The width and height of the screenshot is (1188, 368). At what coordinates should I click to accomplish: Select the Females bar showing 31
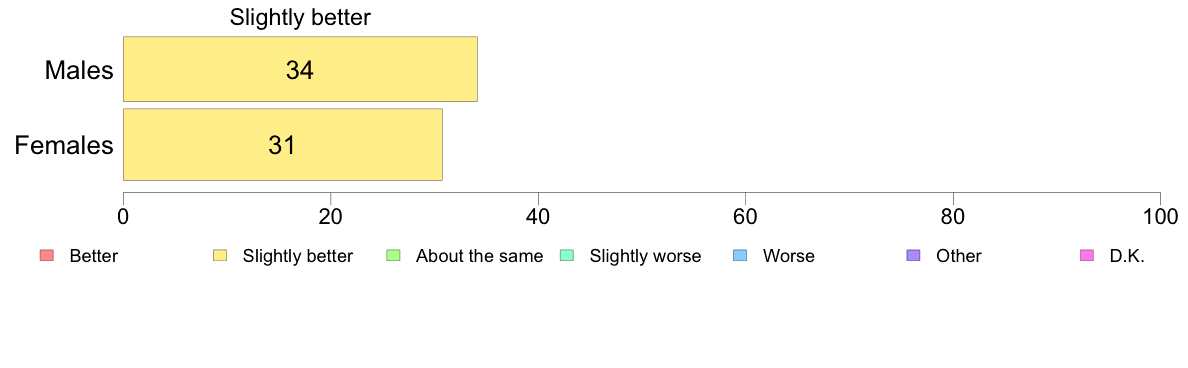point(283,145)
